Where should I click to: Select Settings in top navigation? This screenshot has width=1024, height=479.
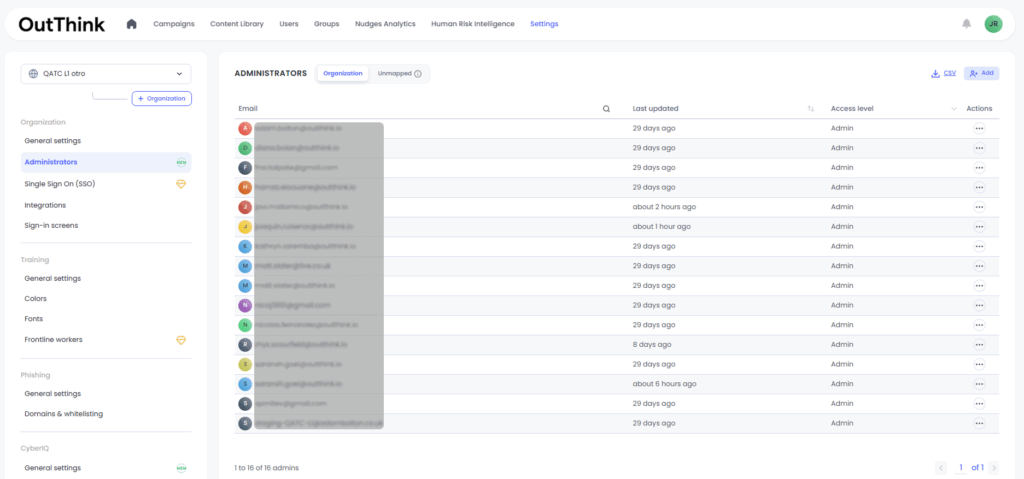pos(544,24)
